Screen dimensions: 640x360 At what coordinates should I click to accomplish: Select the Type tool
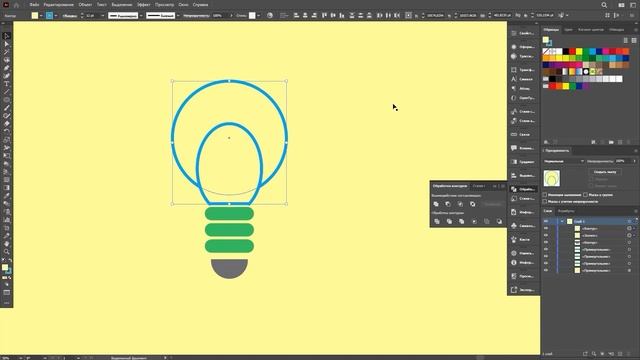tap(7, 84)
